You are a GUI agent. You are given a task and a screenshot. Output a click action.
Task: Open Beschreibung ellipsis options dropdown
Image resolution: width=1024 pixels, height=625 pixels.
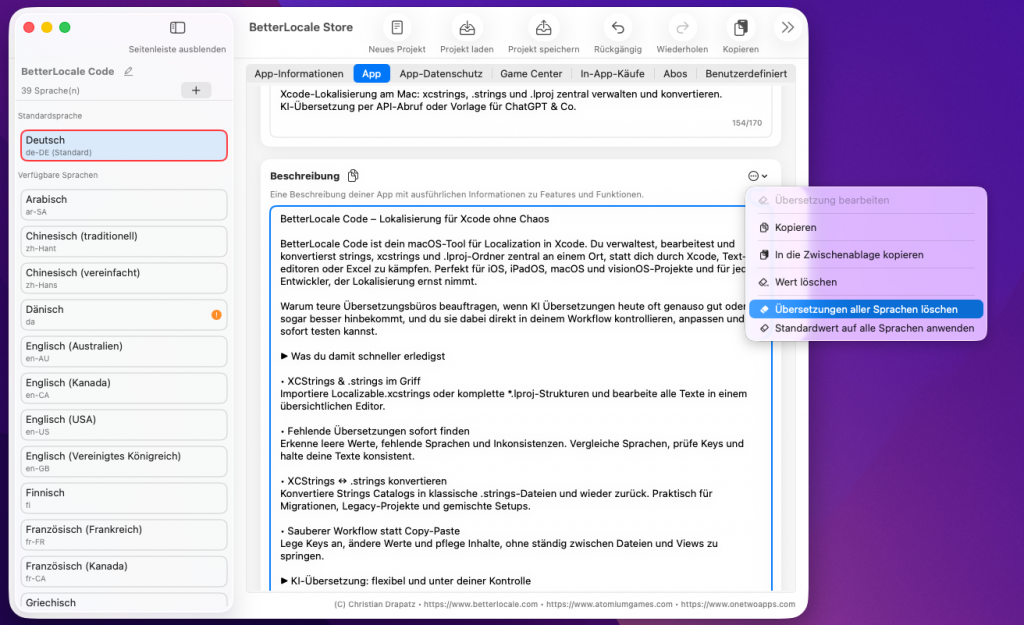[757, 176]
